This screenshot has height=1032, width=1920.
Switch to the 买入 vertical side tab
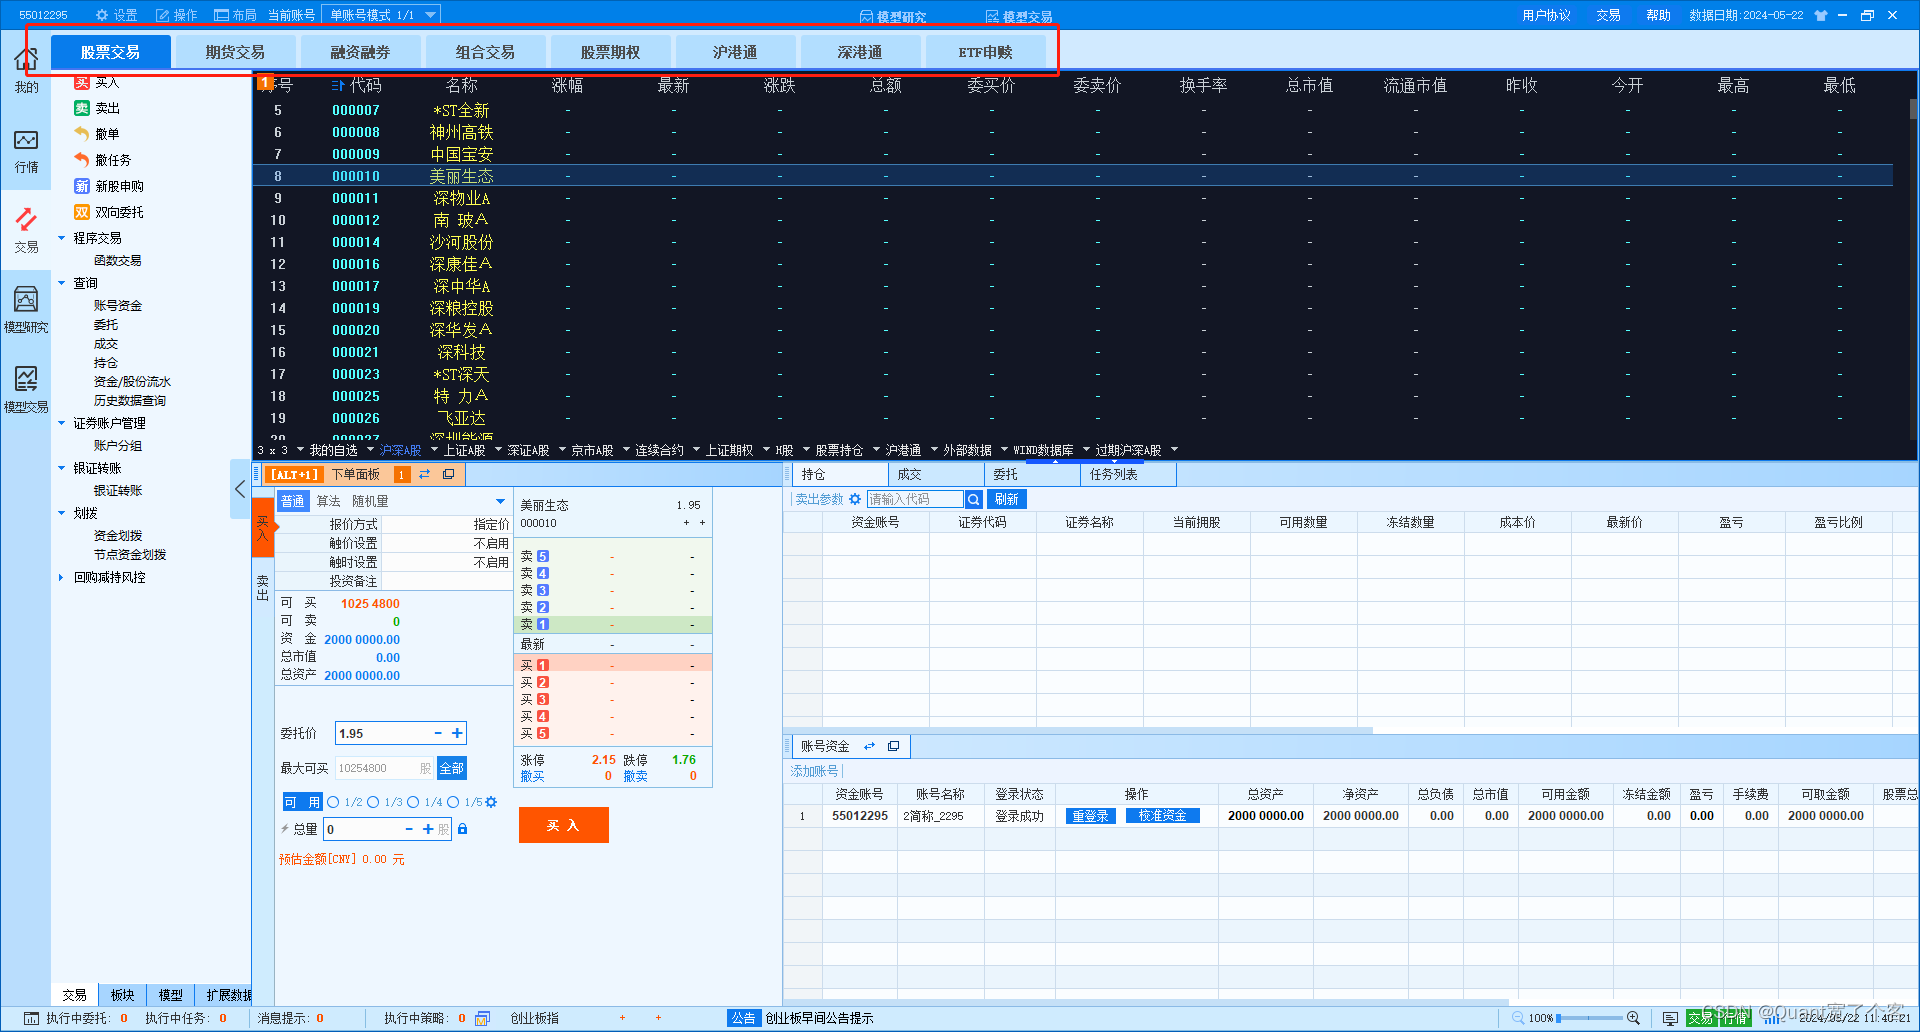click(262, 527)
